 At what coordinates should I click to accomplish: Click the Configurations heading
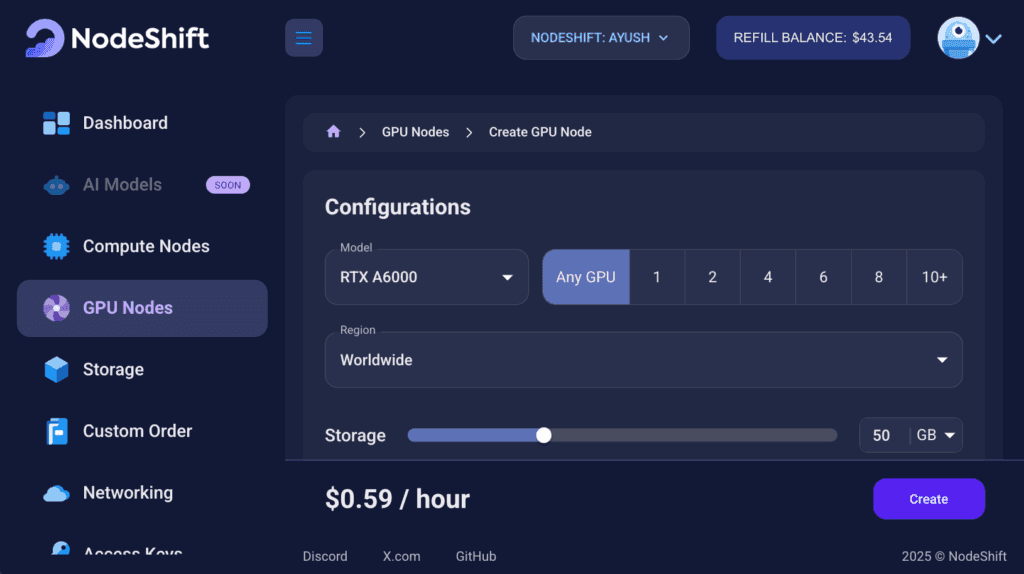click(398, 207)
